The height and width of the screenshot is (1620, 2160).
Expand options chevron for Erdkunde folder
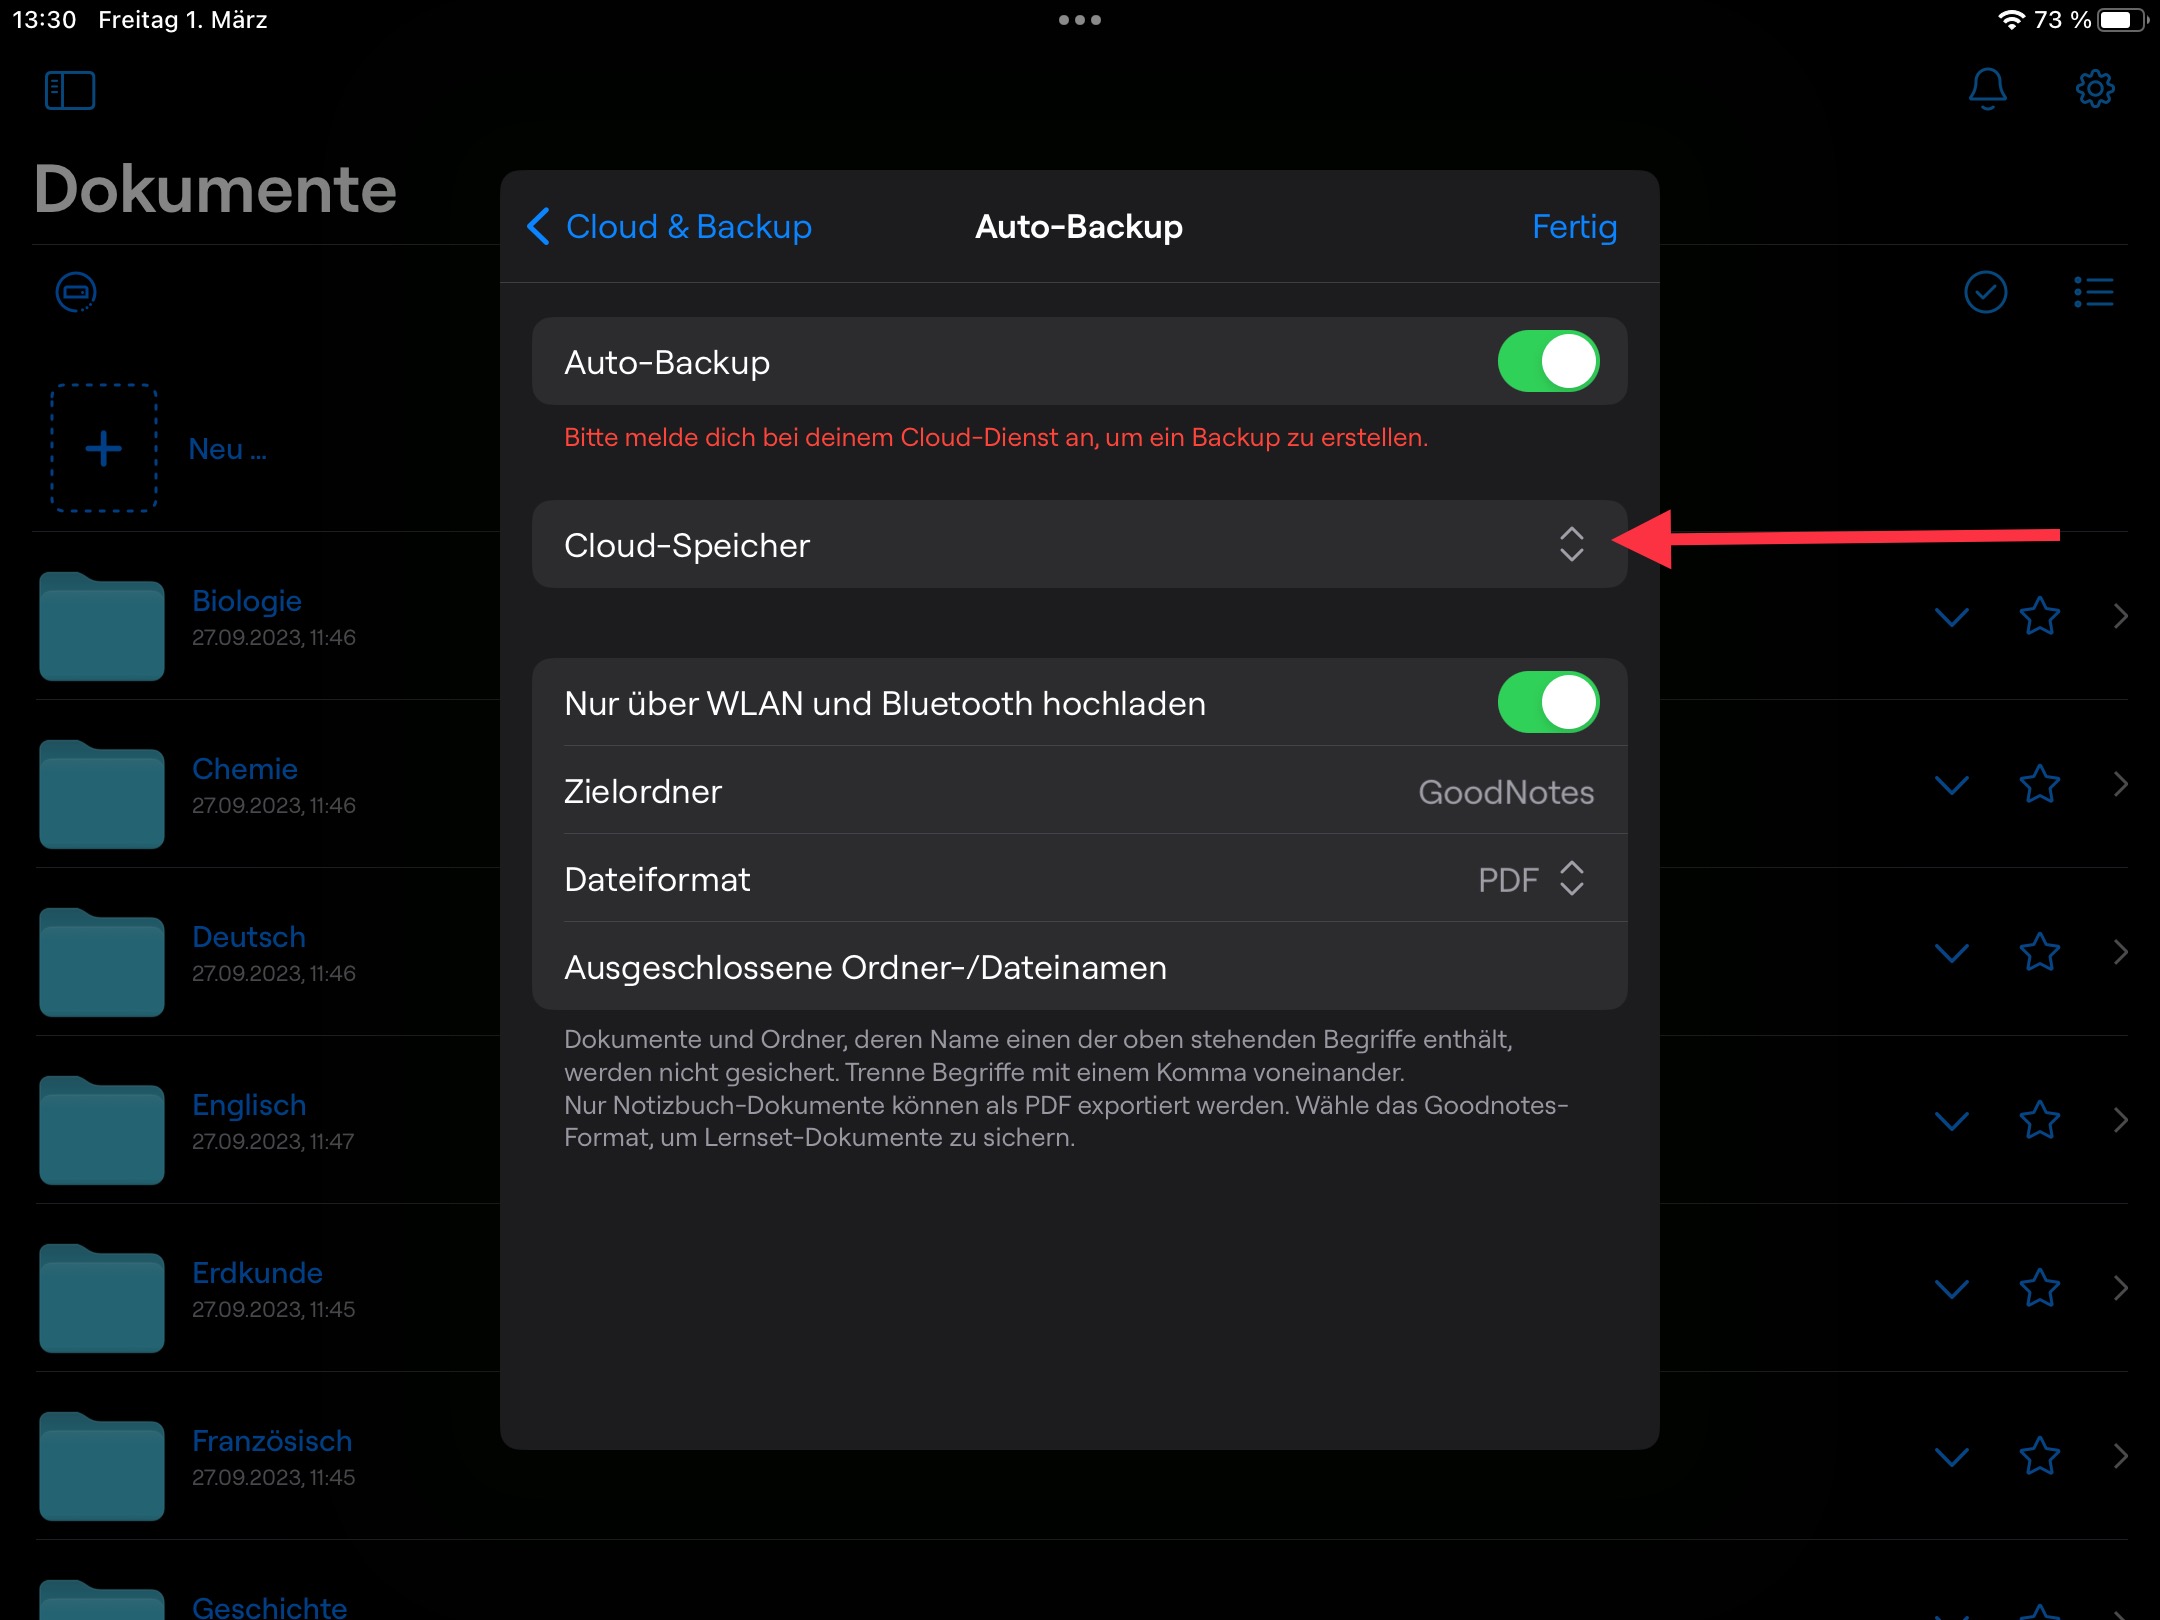tap(1951, 1288)
